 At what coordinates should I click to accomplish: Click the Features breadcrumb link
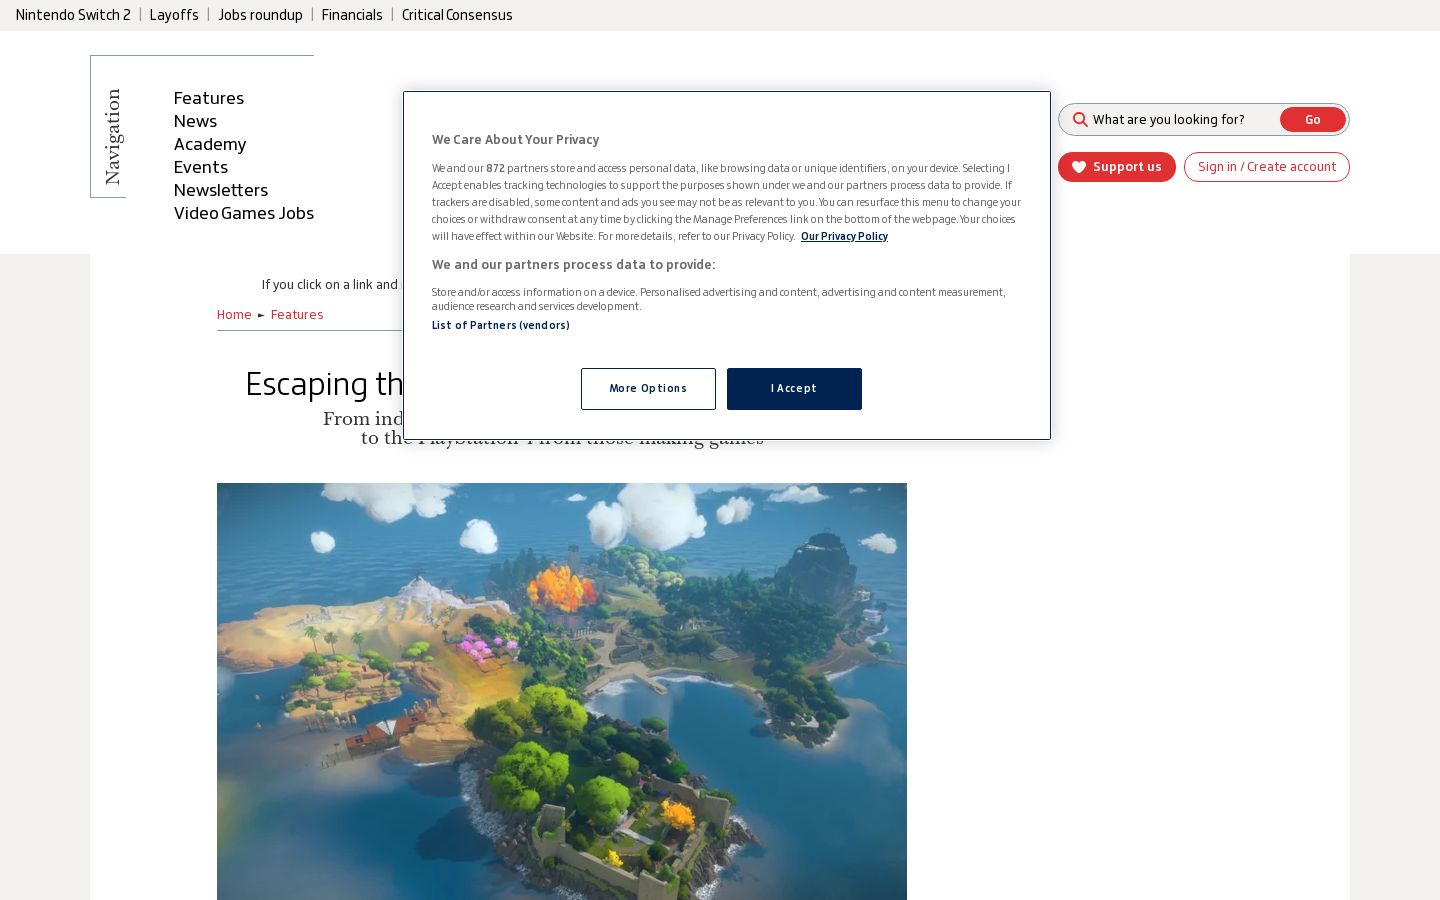click(297, 315)
